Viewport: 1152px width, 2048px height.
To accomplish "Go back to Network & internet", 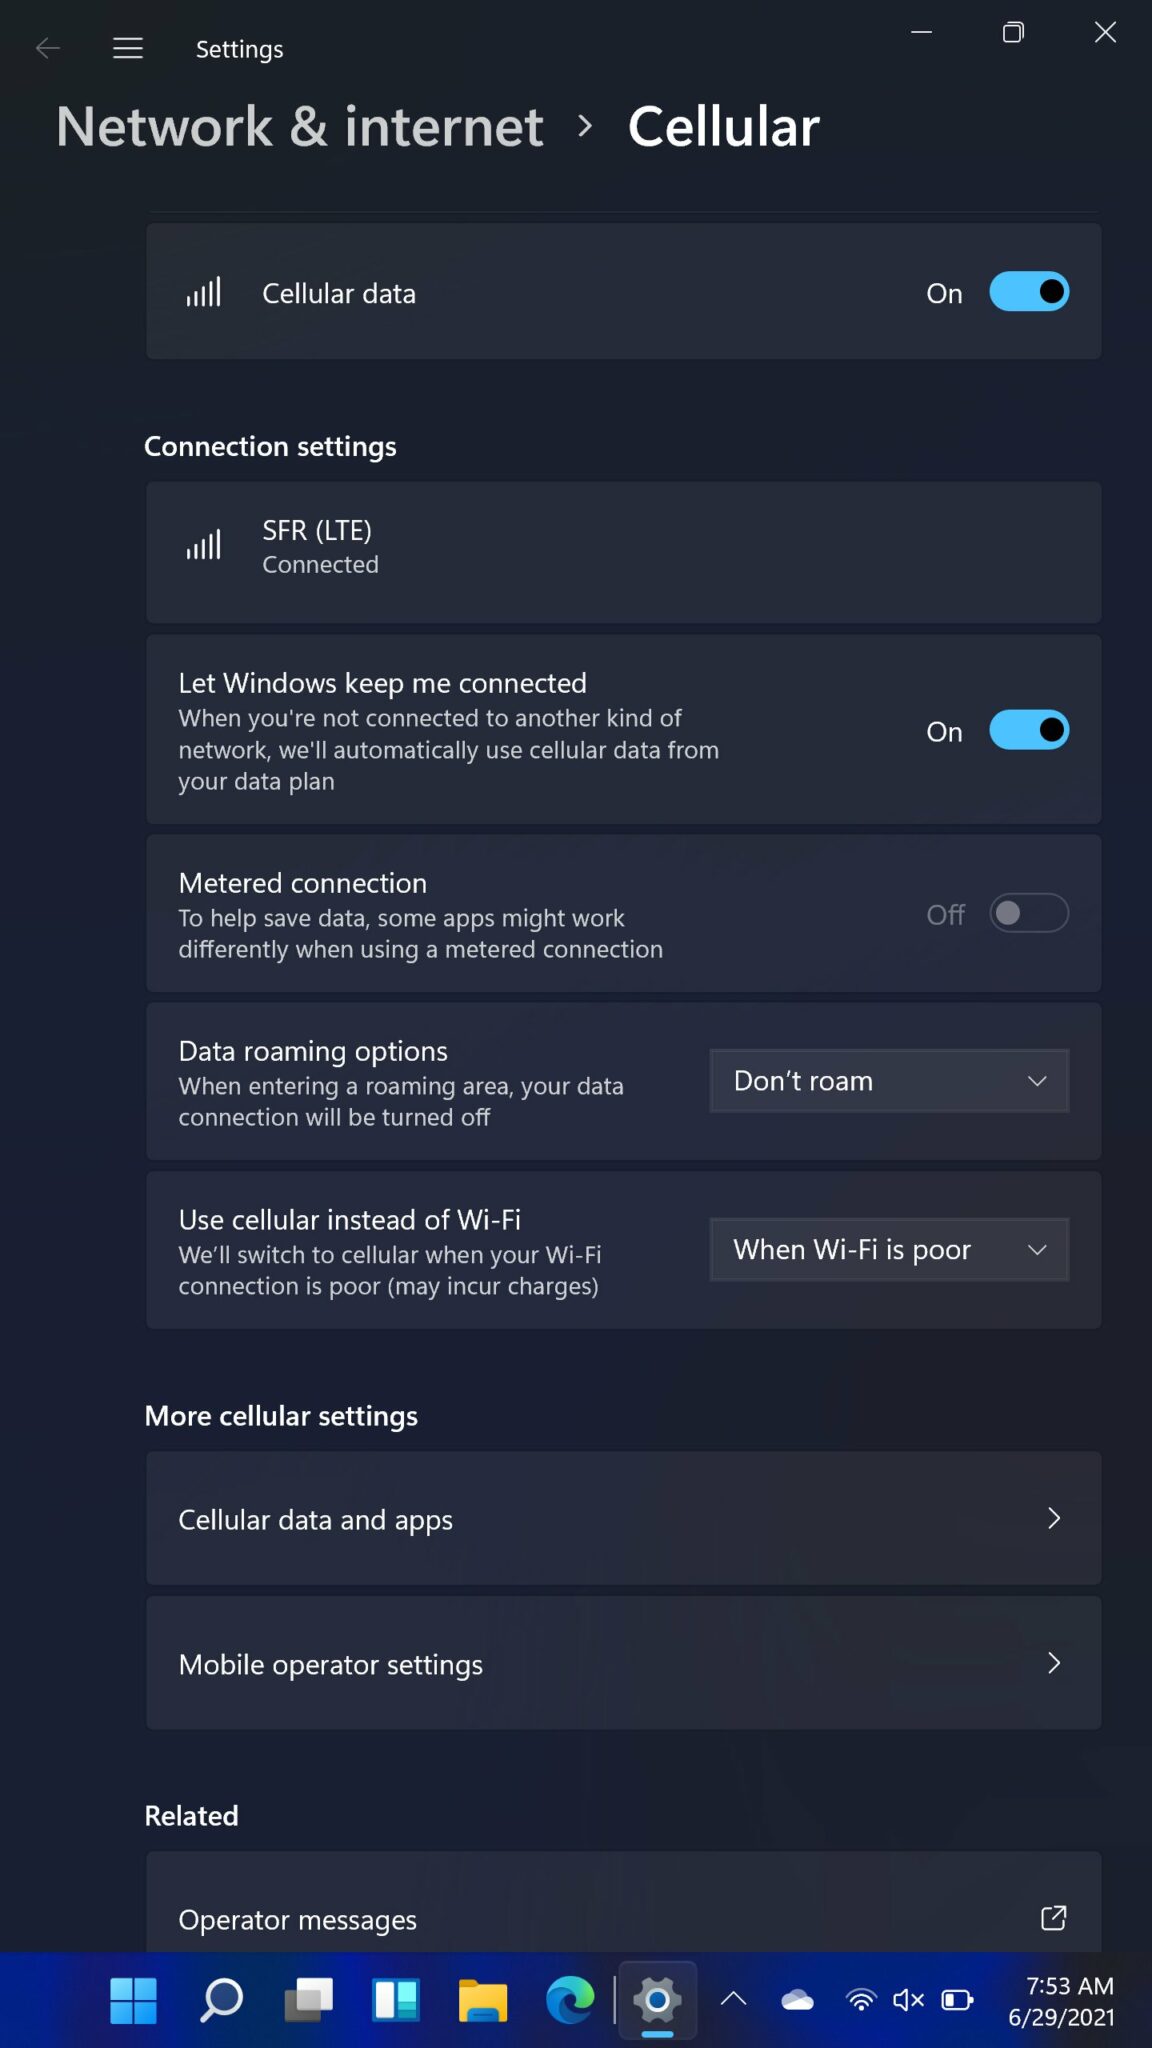I will click(299, 126).
